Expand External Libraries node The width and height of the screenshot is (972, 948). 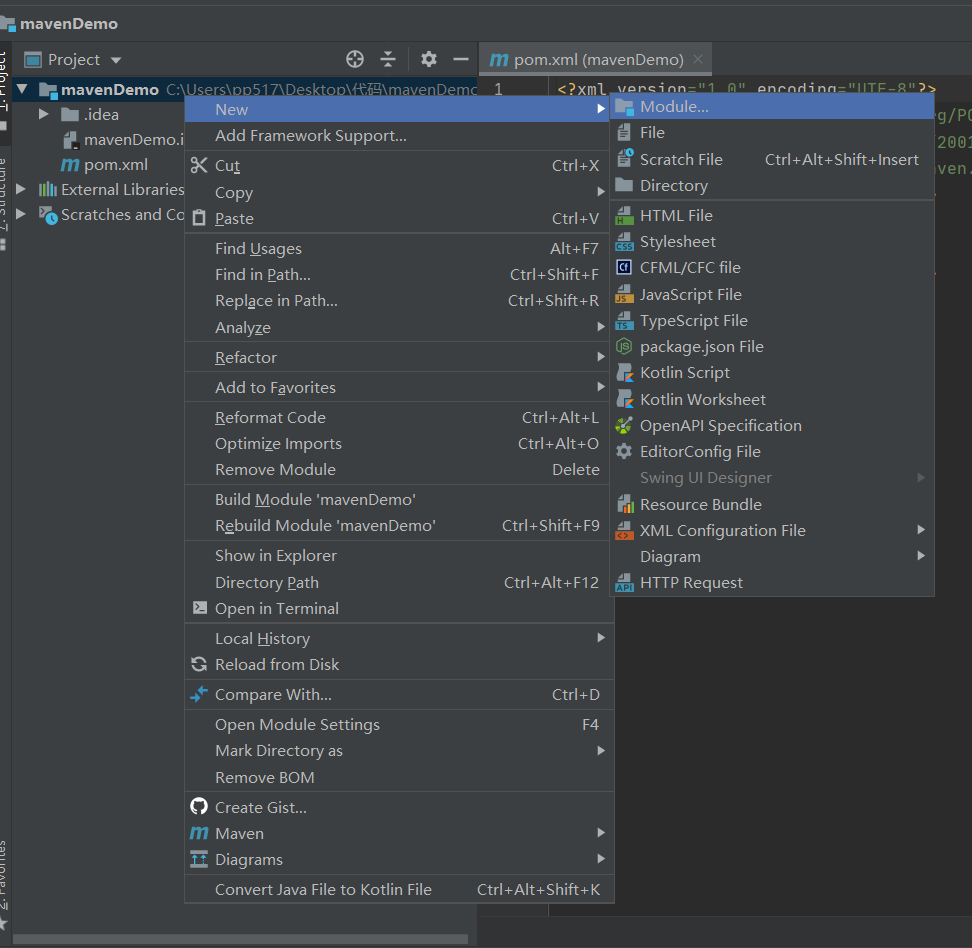click(x=20, y=189)
